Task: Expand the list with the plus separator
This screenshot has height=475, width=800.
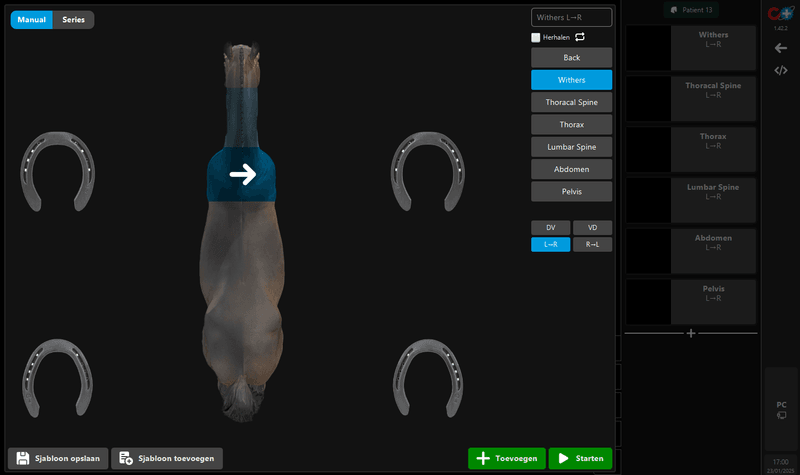Action: pyautogui.click(x=690, y=332)
